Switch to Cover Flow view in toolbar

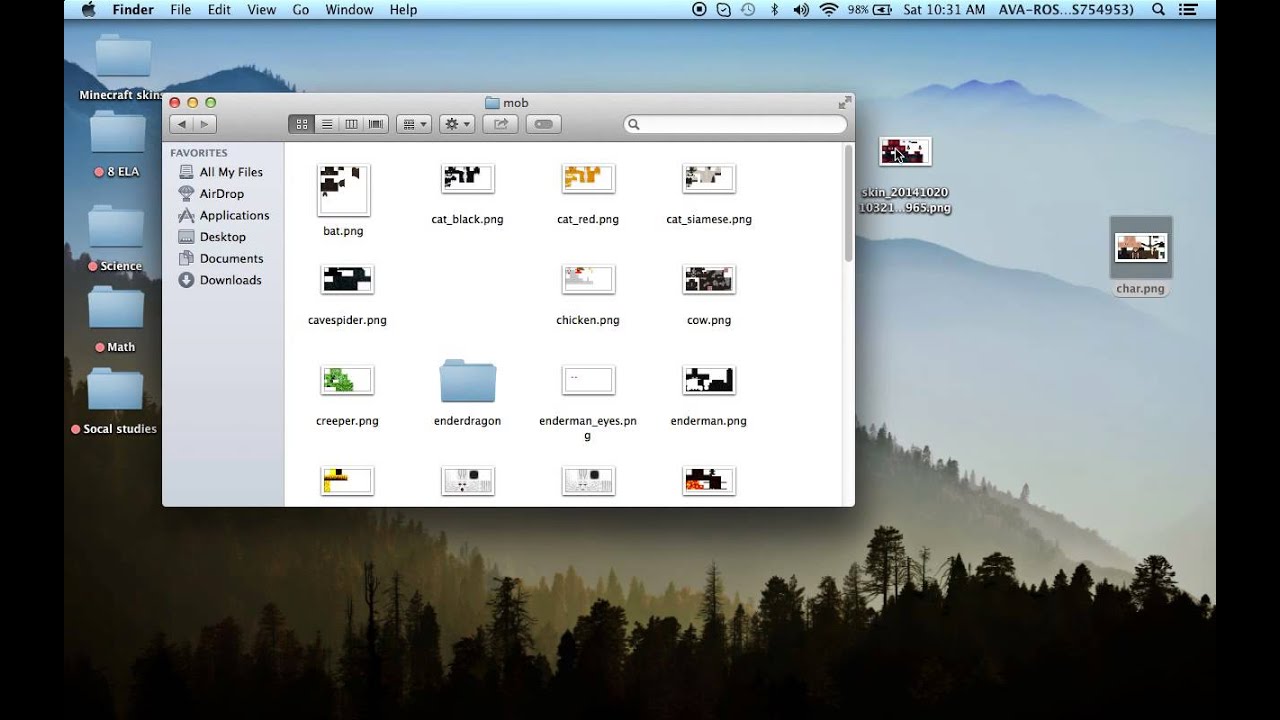point(376,124)
